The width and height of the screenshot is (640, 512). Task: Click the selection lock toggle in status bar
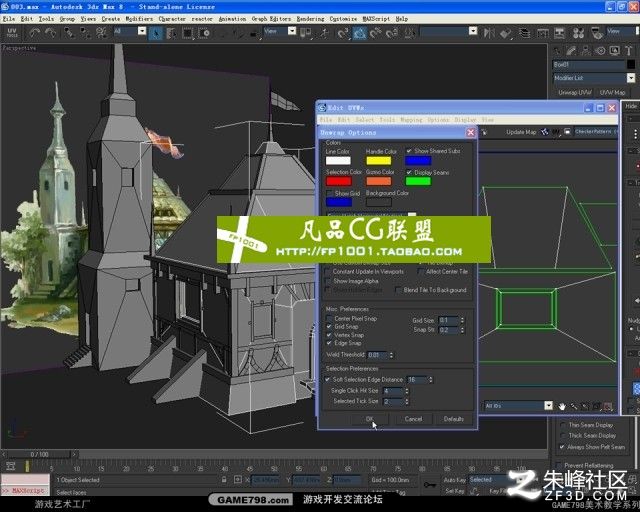tap(224, 480)
